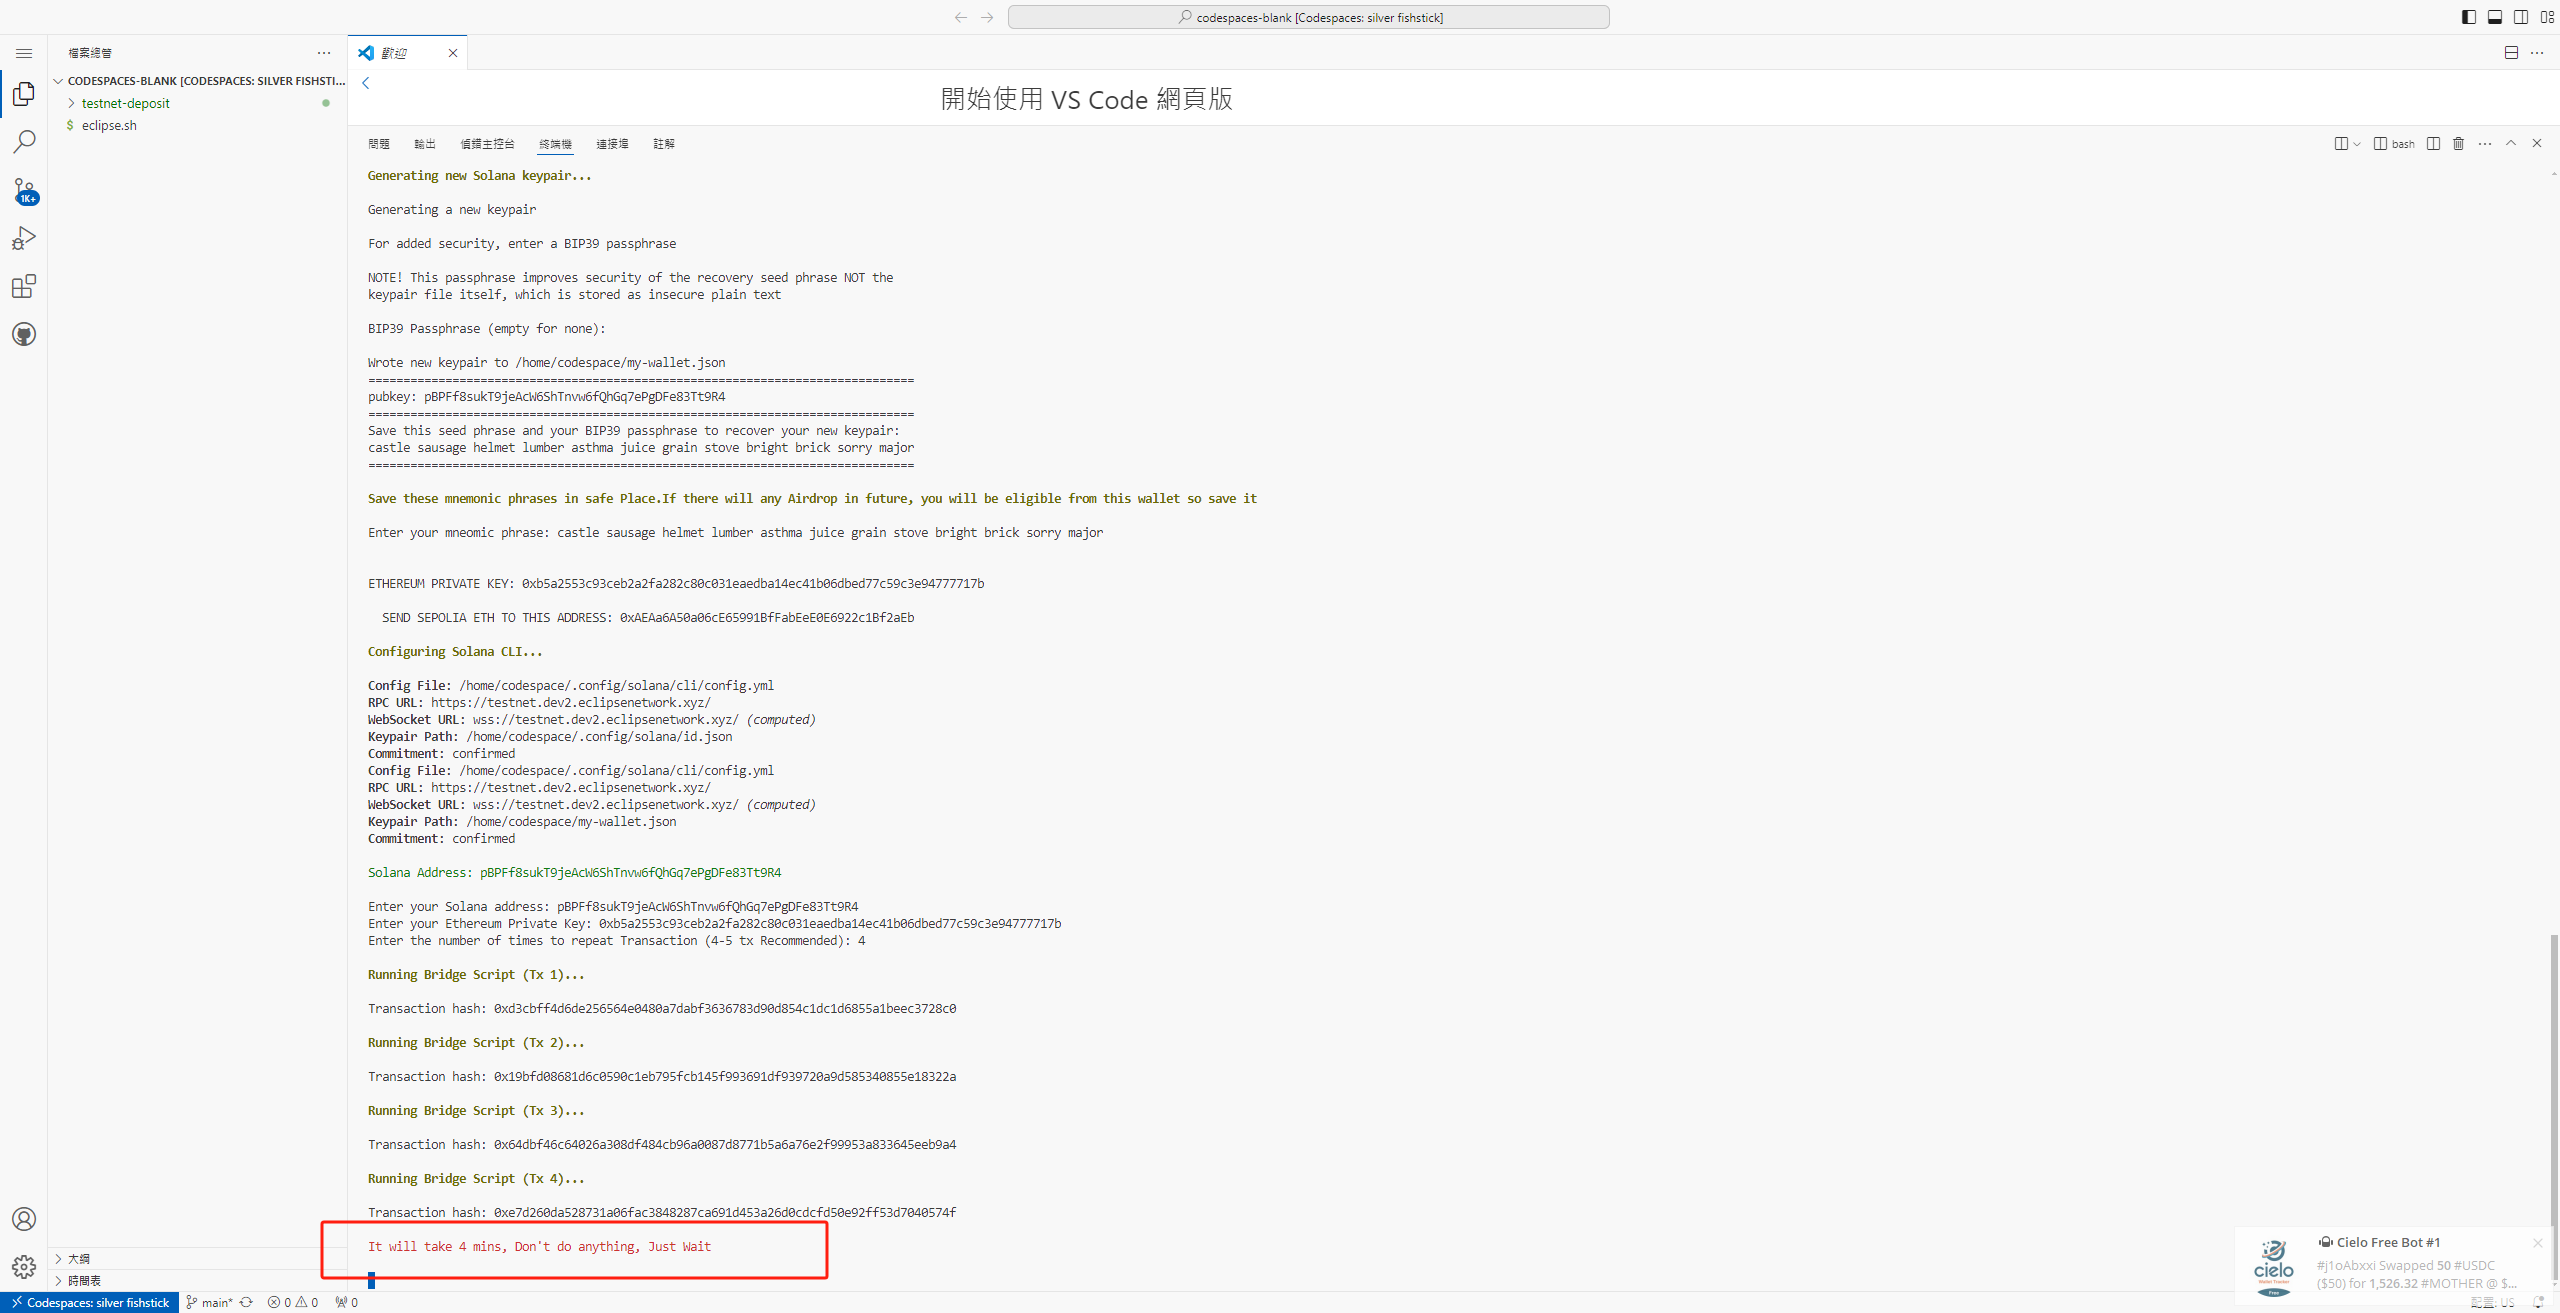
Task: Click the 'ETHEREUM PRIVATE KEY' line in terminal
Action: click(x=676, y=583)
